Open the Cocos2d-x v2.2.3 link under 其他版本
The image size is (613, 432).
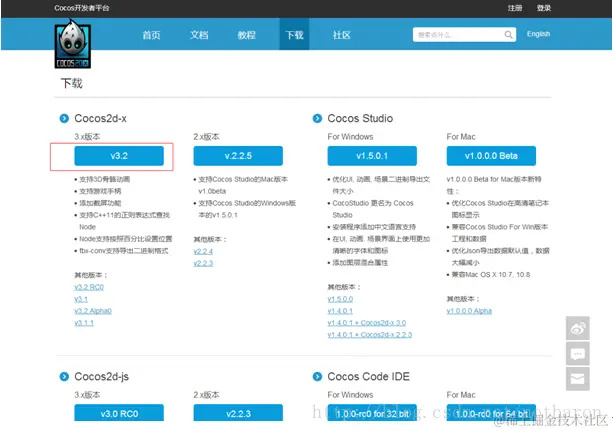pyautogui.click(x=203, y=264)
